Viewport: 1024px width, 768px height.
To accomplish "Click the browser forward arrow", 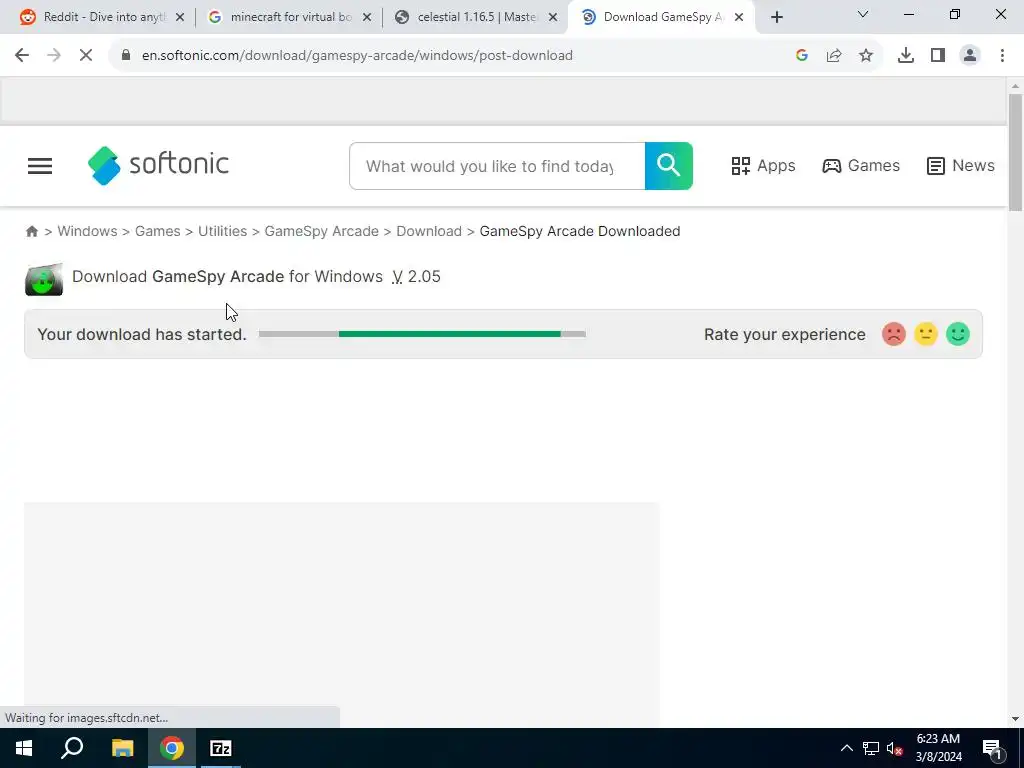I will point(54,56).
